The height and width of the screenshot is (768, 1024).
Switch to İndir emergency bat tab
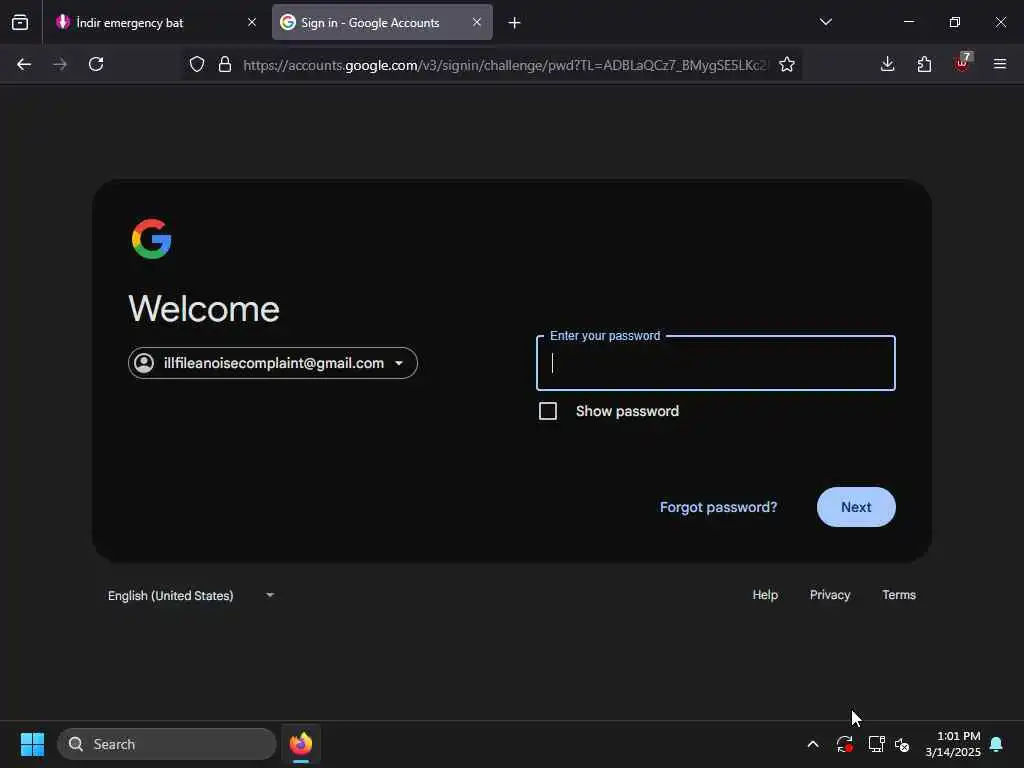(157, 22)
